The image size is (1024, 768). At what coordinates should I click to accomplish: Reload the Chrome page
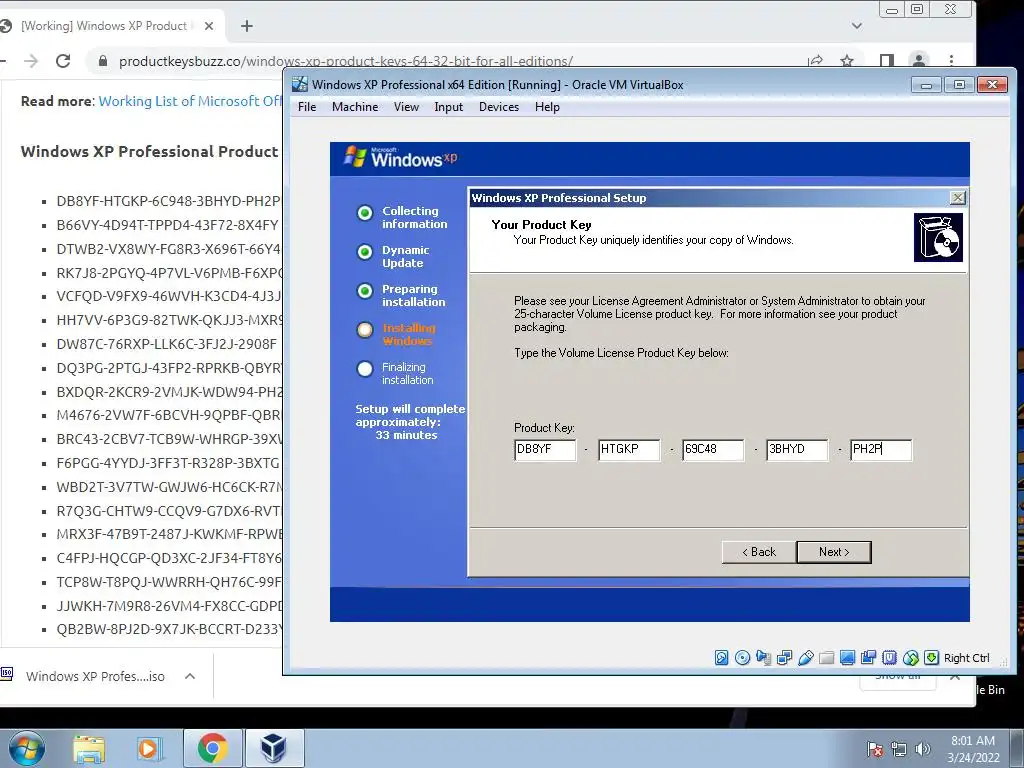tap(63, 61)
